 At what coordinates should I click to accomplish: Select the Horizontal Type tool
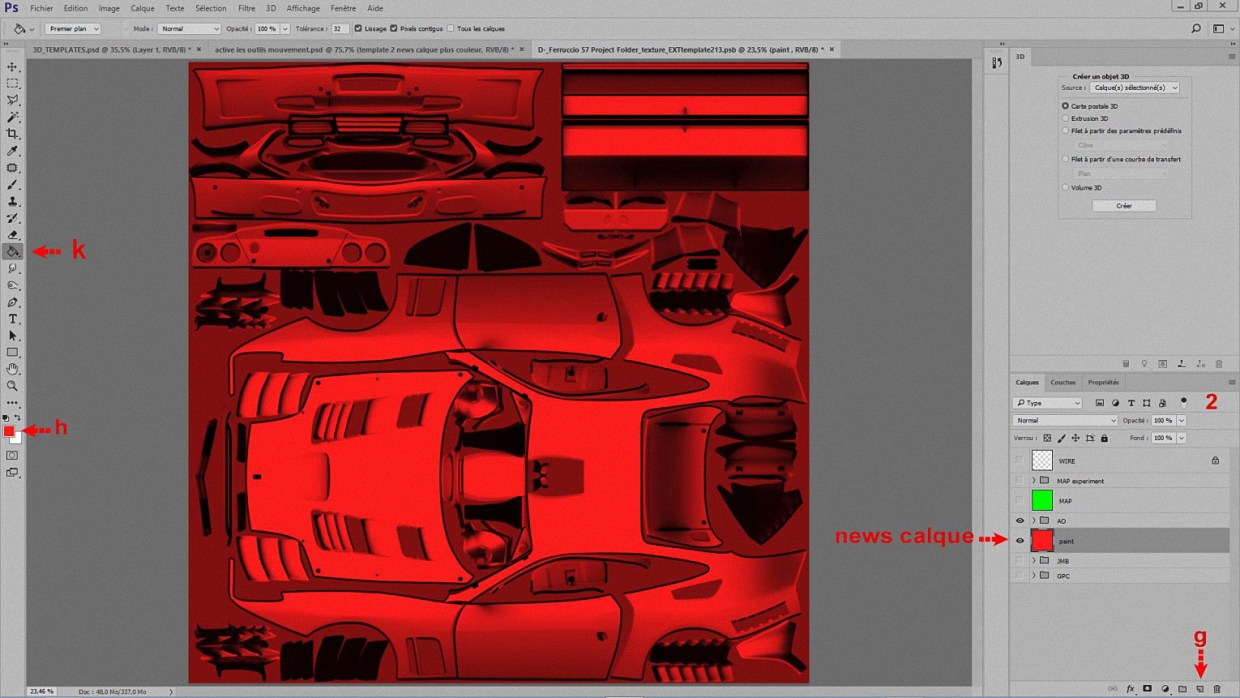point(13,319)
